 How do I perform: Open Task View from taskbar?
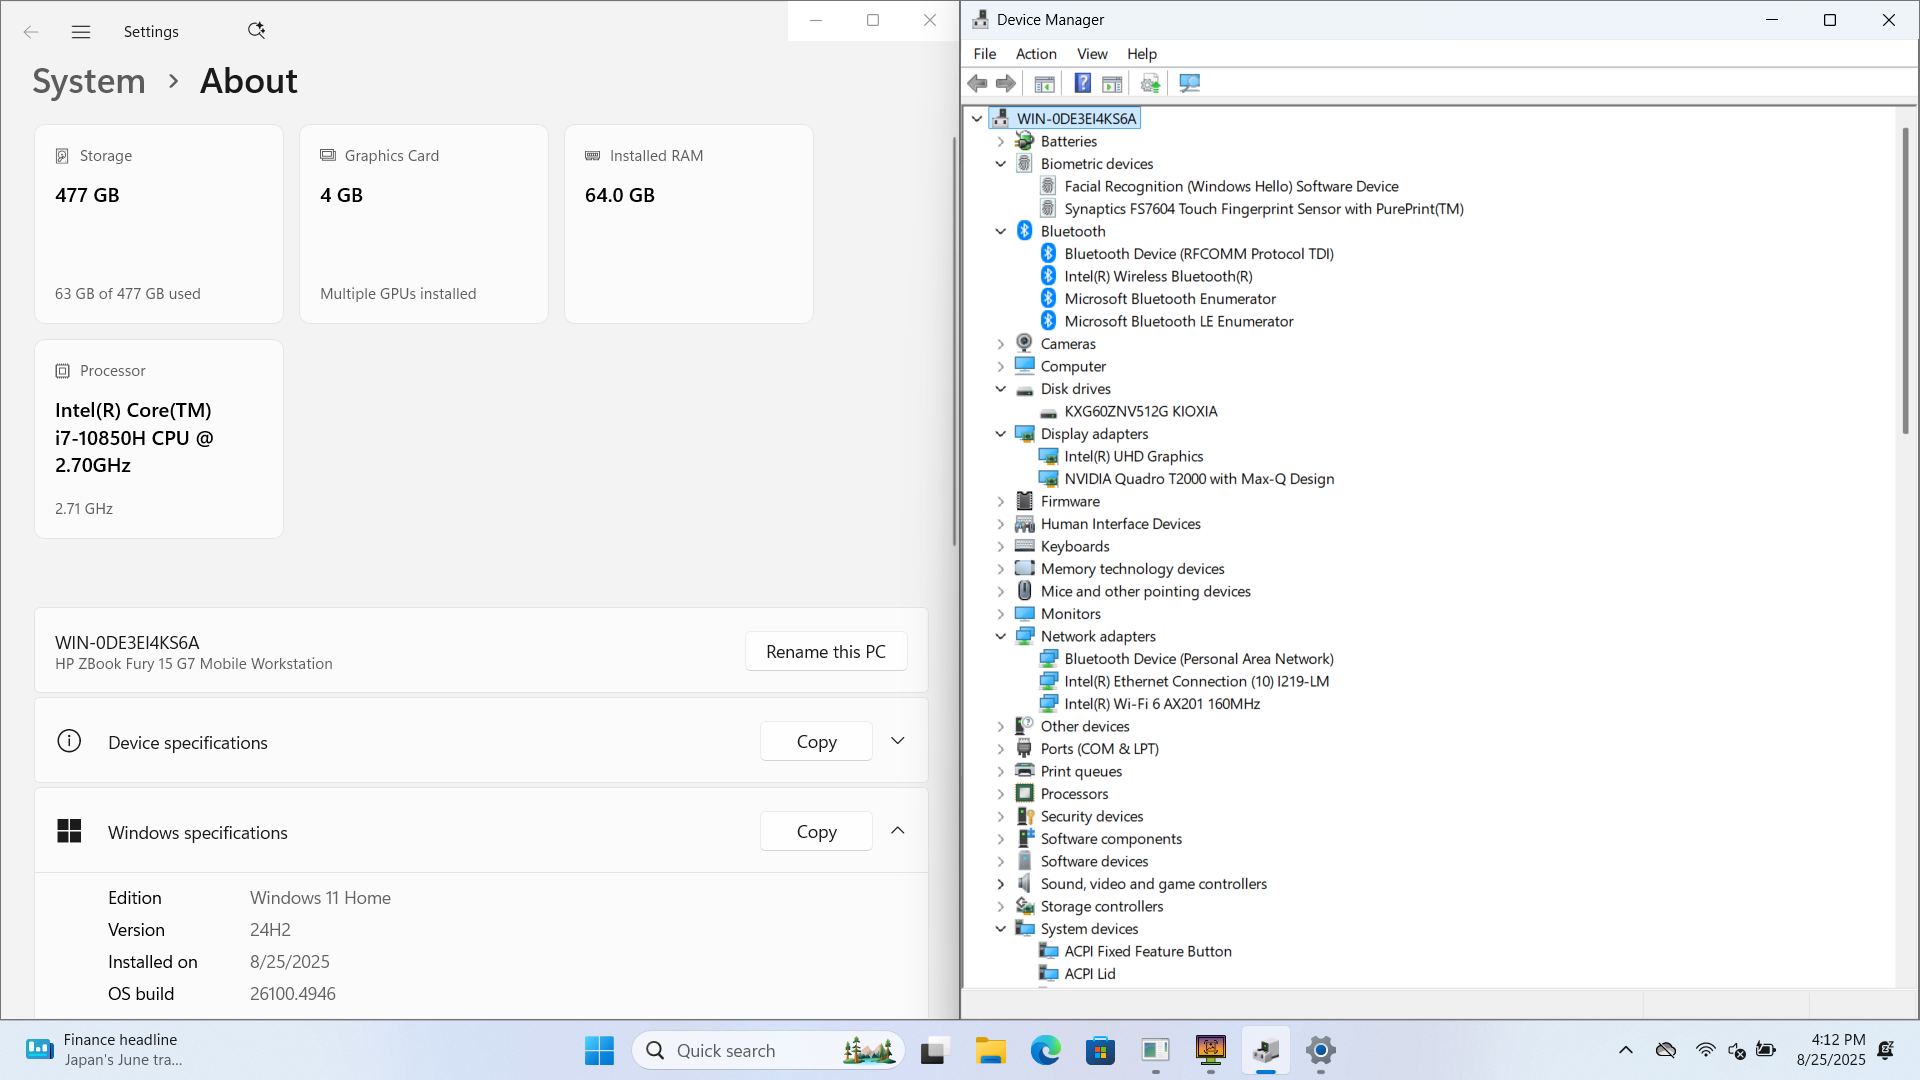click(934, 1050)
